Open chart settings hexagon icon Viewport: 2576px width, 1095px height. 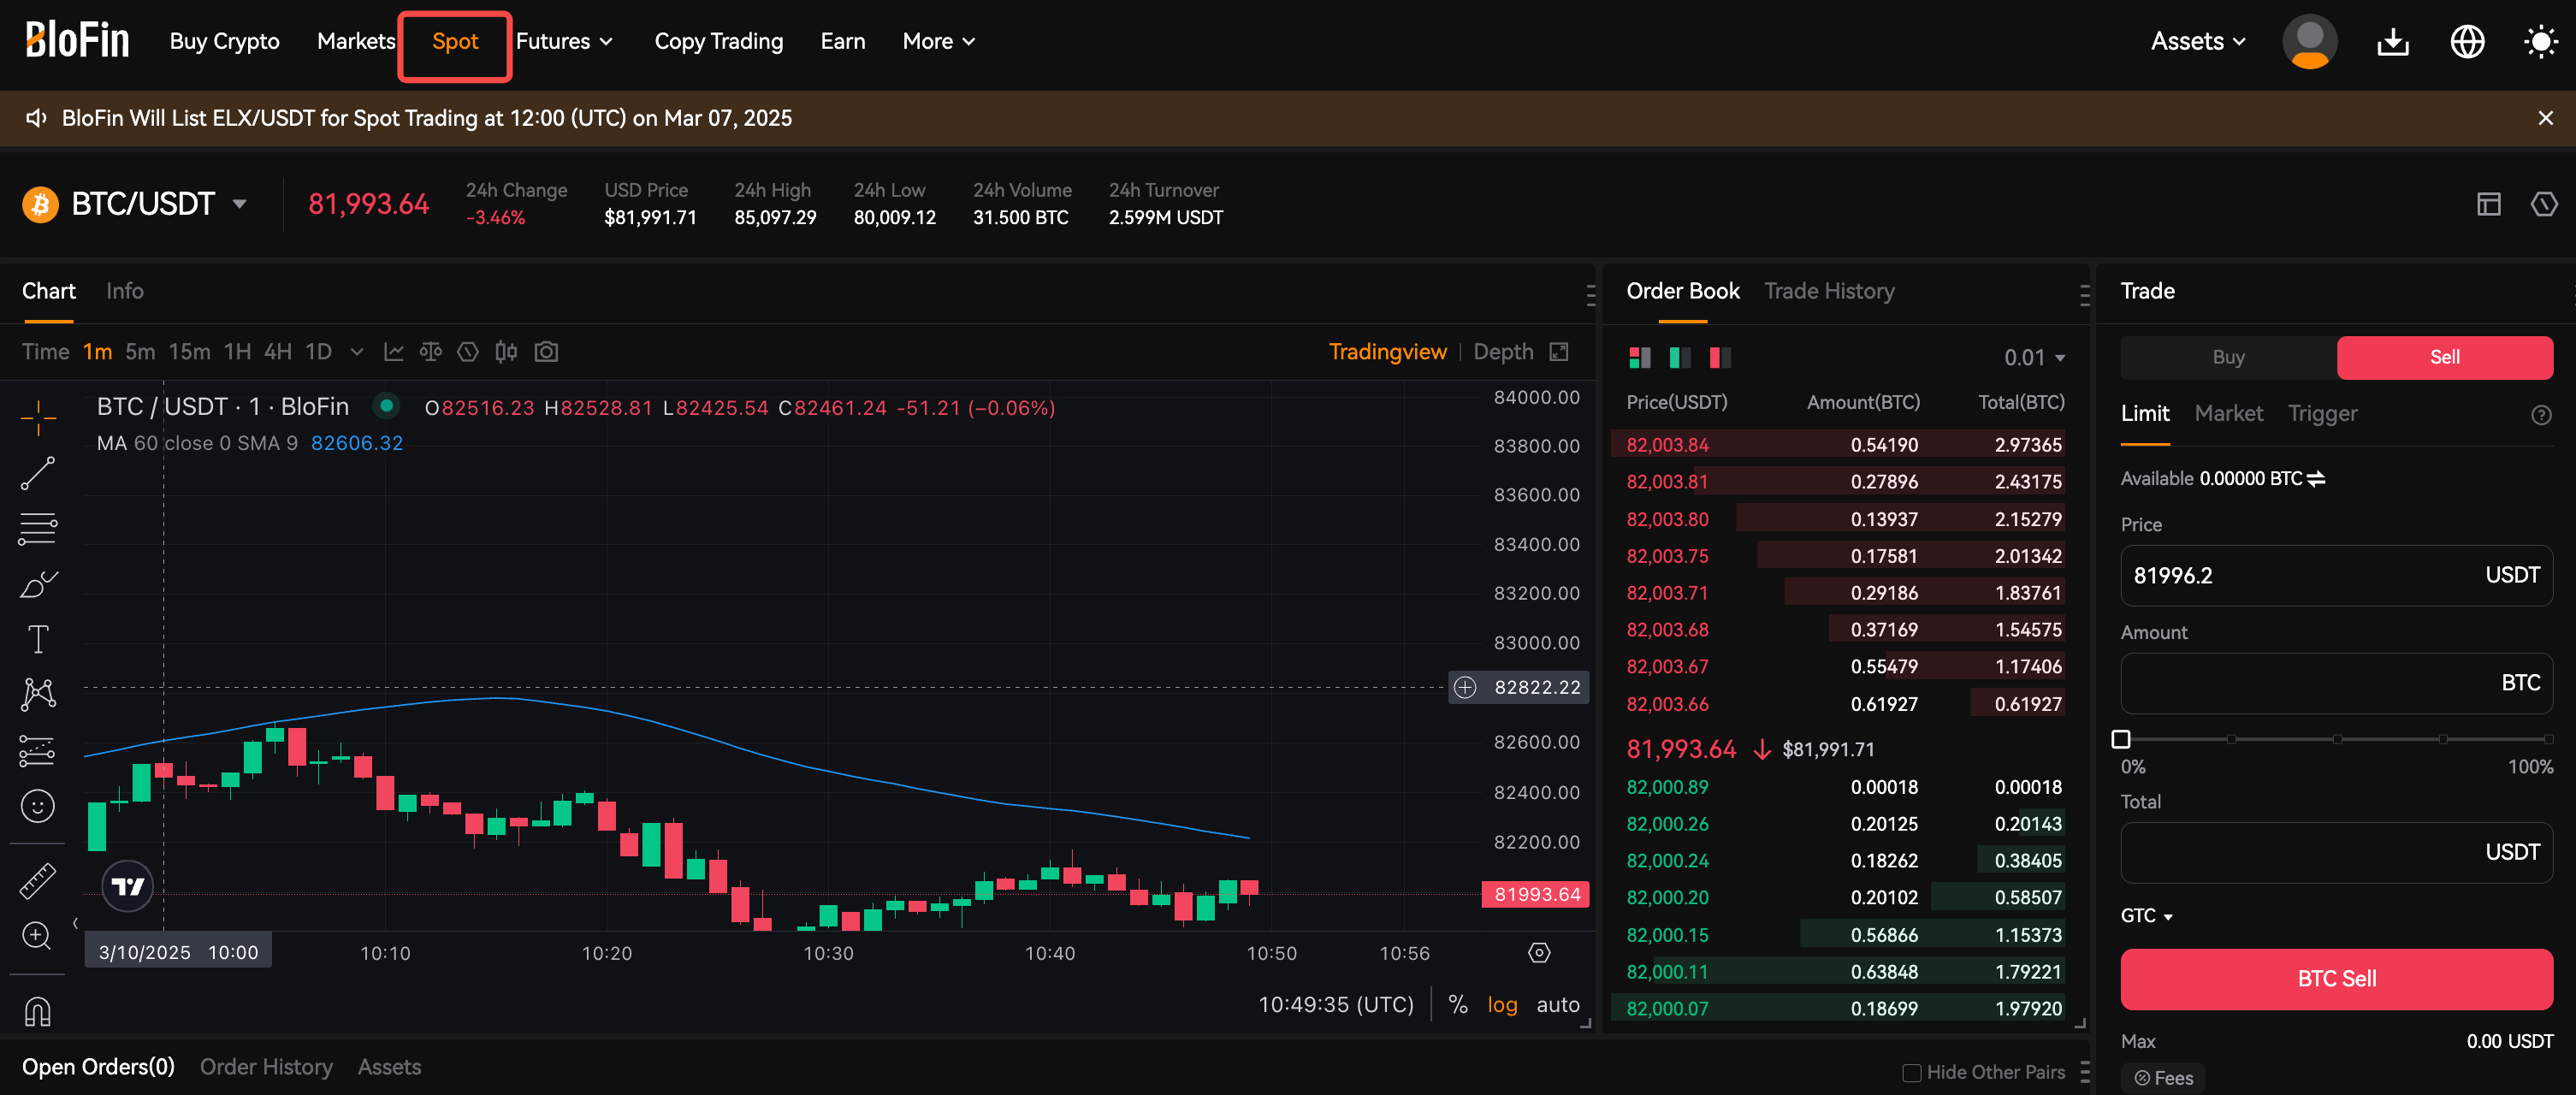(x=468, y=352)
